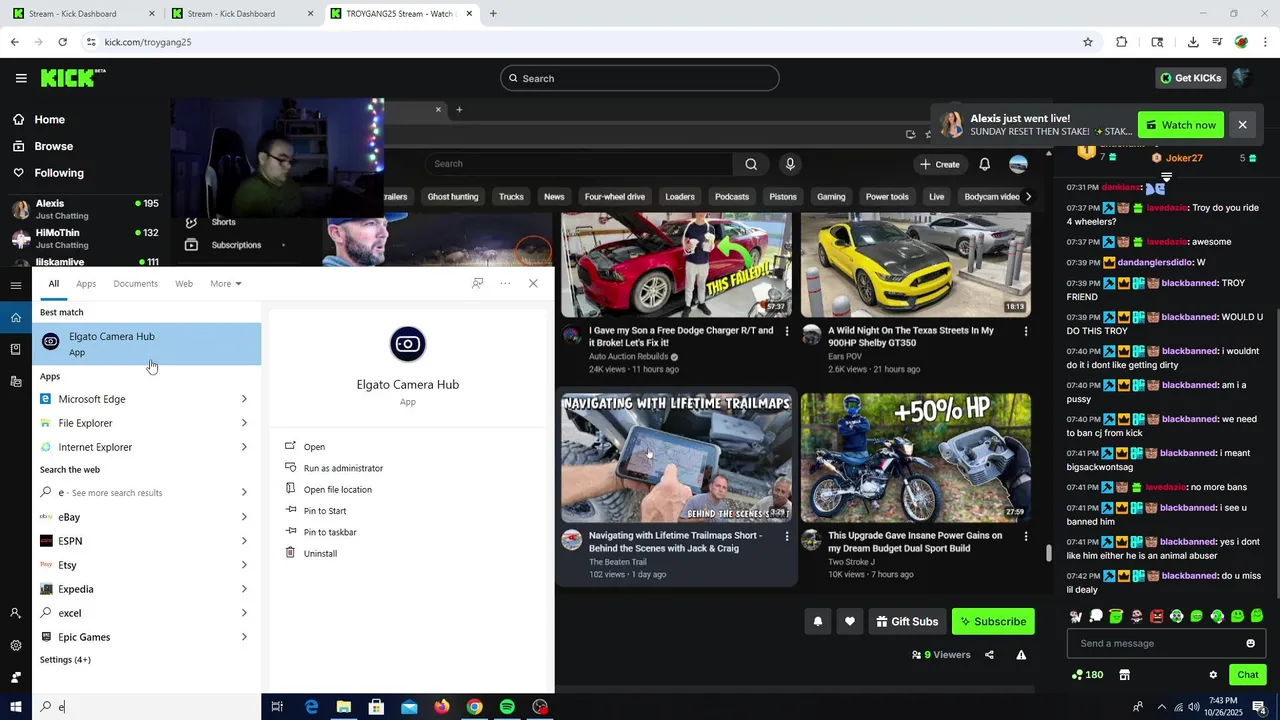Close the Windows search panel

pyautogui.click(x=533, y=284)
